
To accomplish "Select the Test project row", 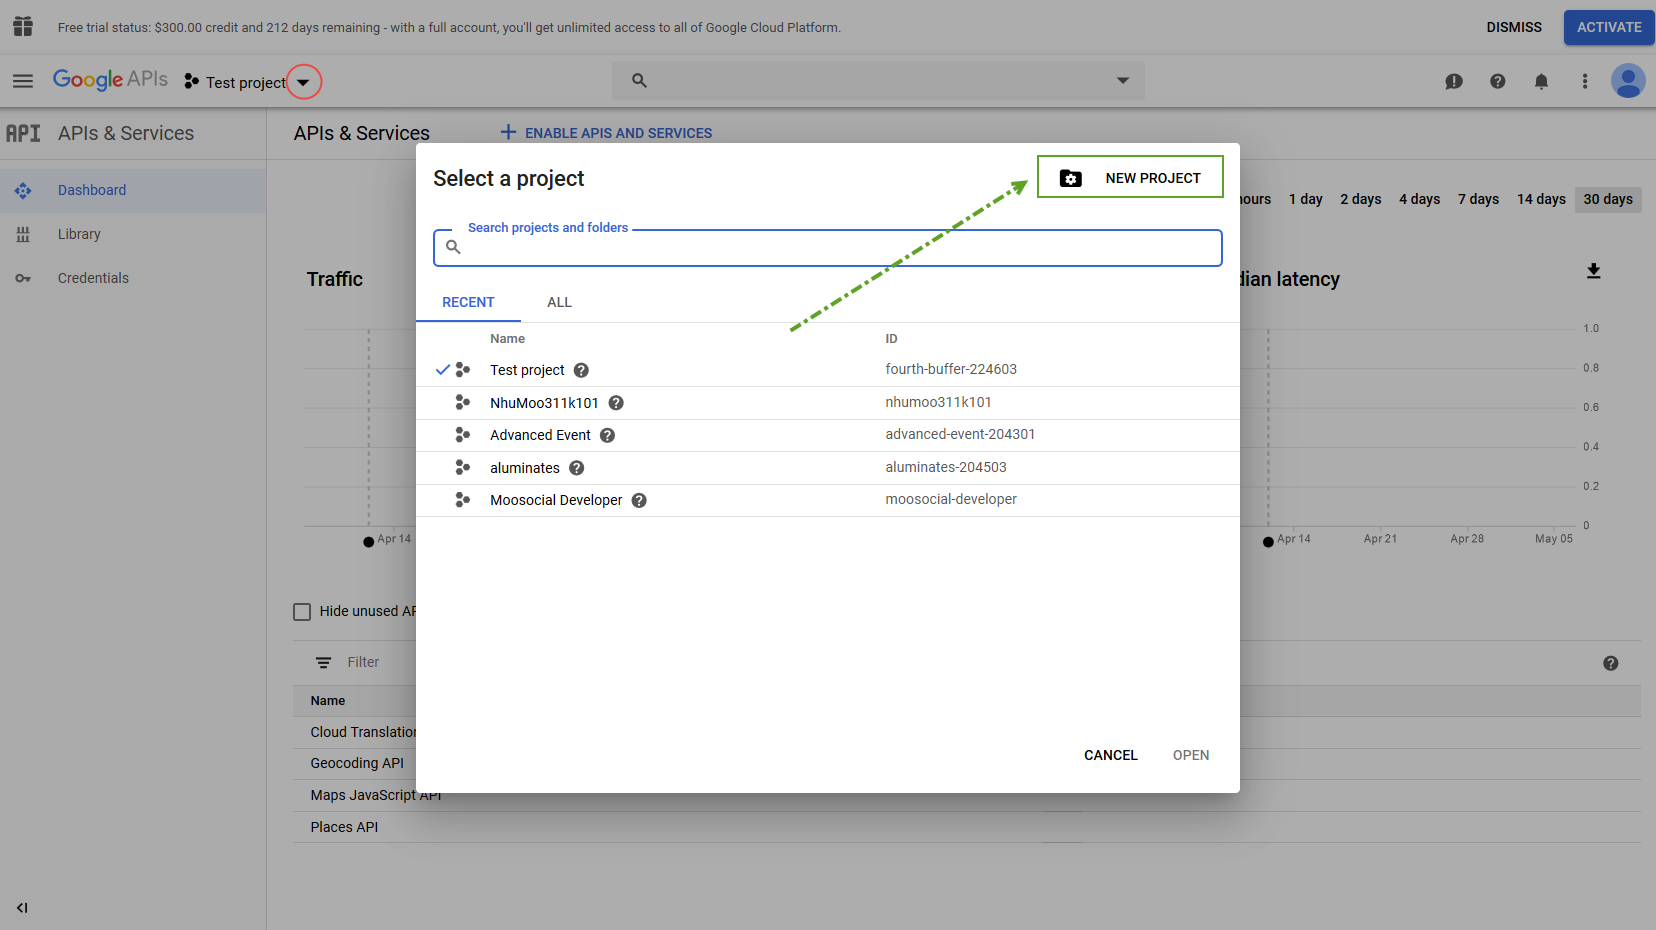I will tap(828, 370).
